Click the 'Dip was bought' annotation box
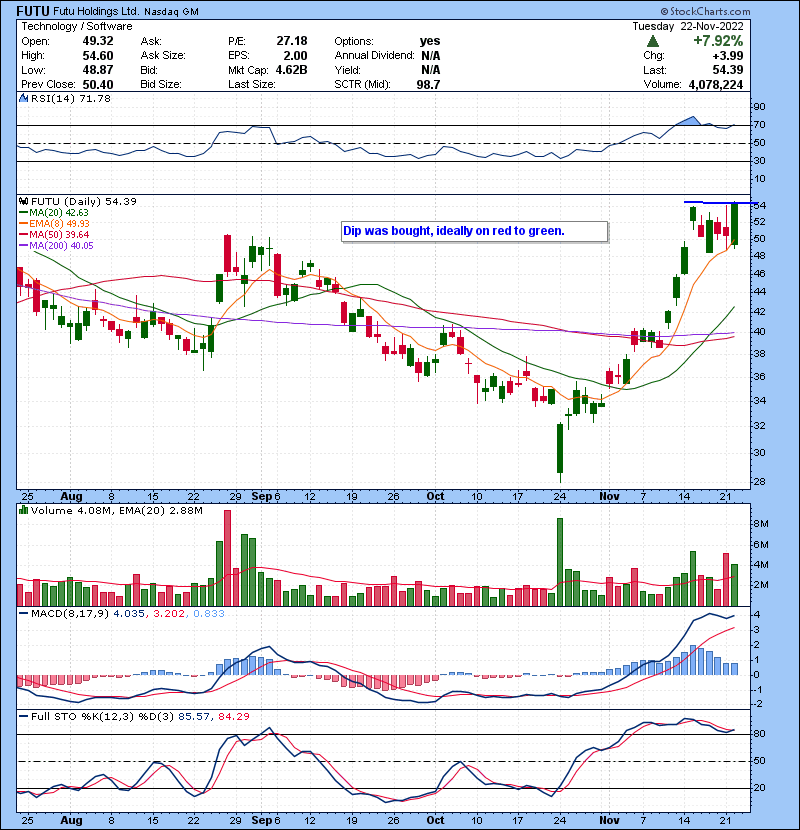 (474, 231)
